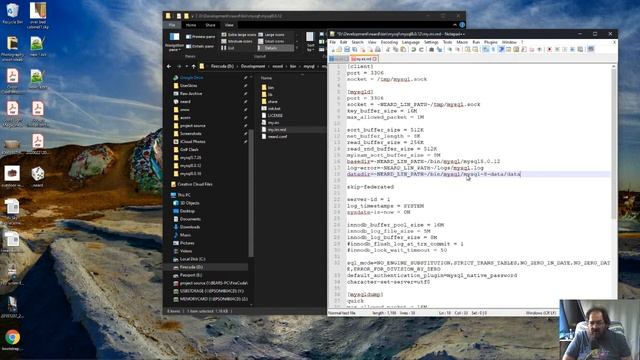This screenshot has height=360, width=640.
Task: Open the Sort by dropdown in Explorer
Action: [310, 42]
